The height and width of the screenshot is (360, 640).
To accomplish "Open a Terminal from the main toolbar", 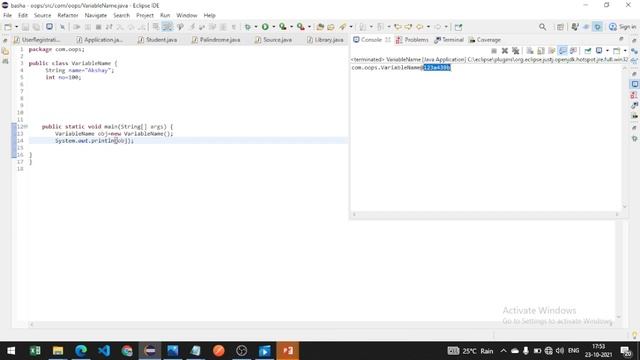I will tap(49, 27).
